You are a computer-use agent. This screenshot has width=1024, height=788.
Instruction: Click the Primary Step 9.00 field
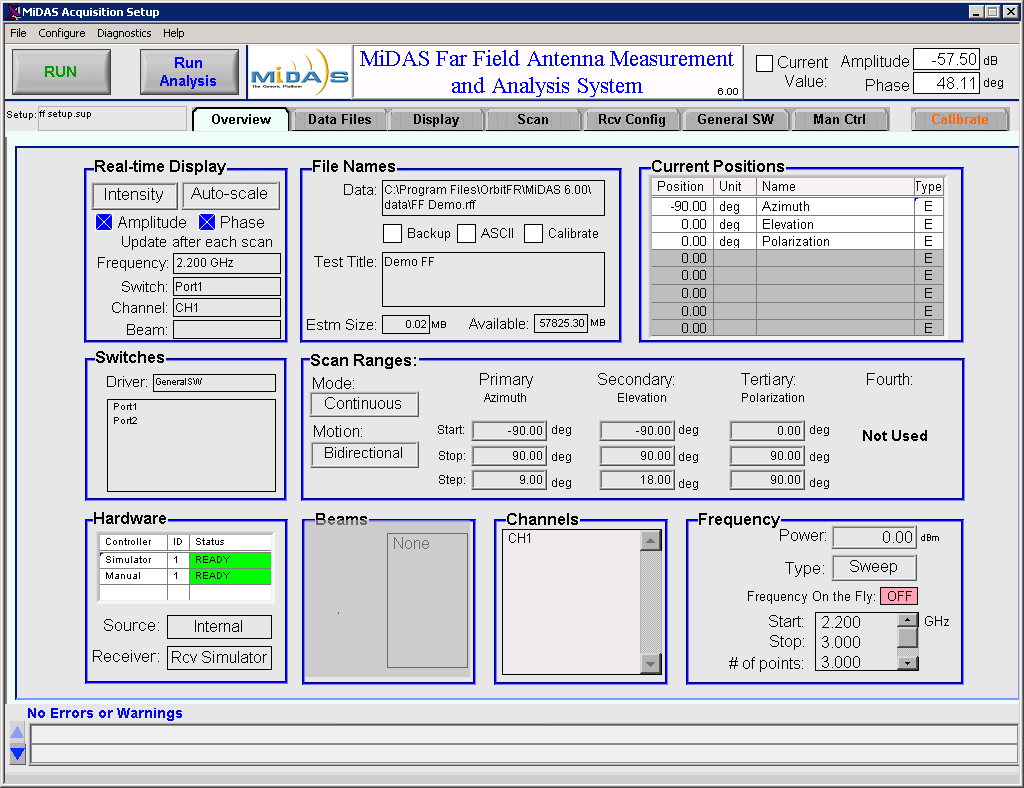tap(509, 480)
